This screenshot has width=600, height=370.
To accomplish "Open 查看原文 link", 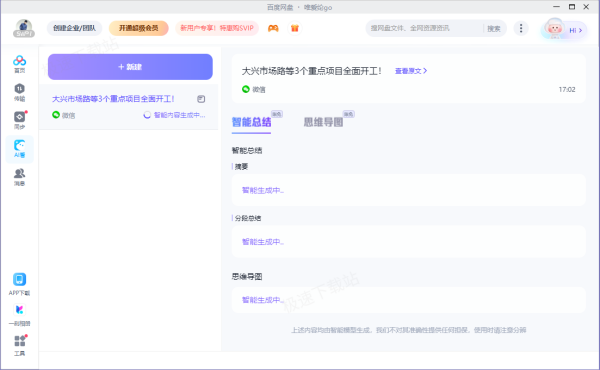I will (411, 71).
